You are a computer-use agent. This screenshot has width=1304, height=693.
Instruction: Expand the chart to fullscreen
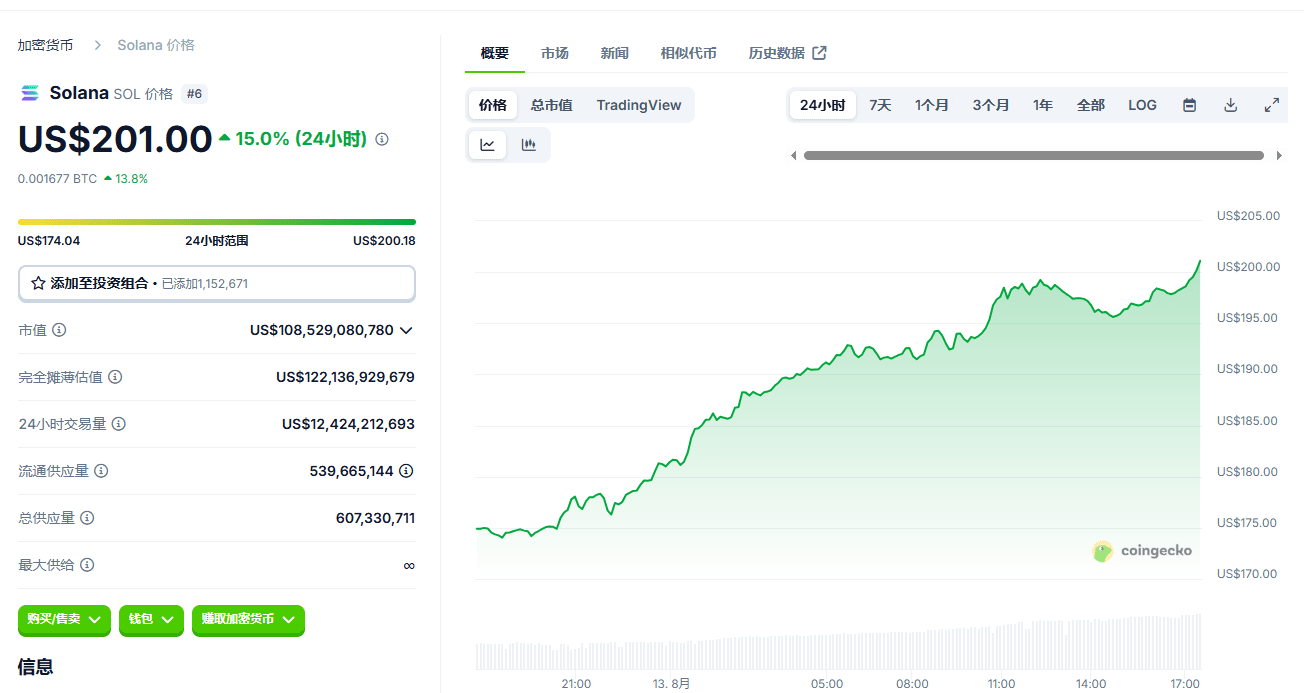pos(1272,105)
